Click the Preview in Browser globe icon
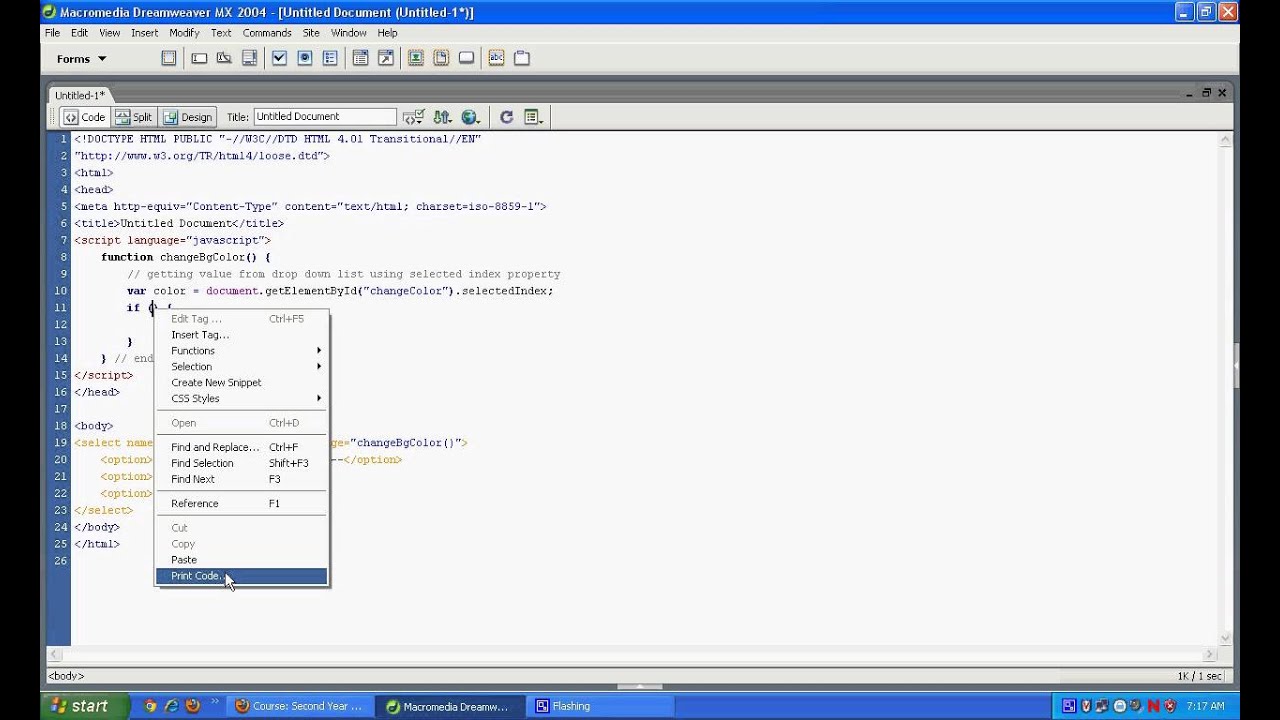The height and width of the screenshot is (720, 1280). click(470, 117)
